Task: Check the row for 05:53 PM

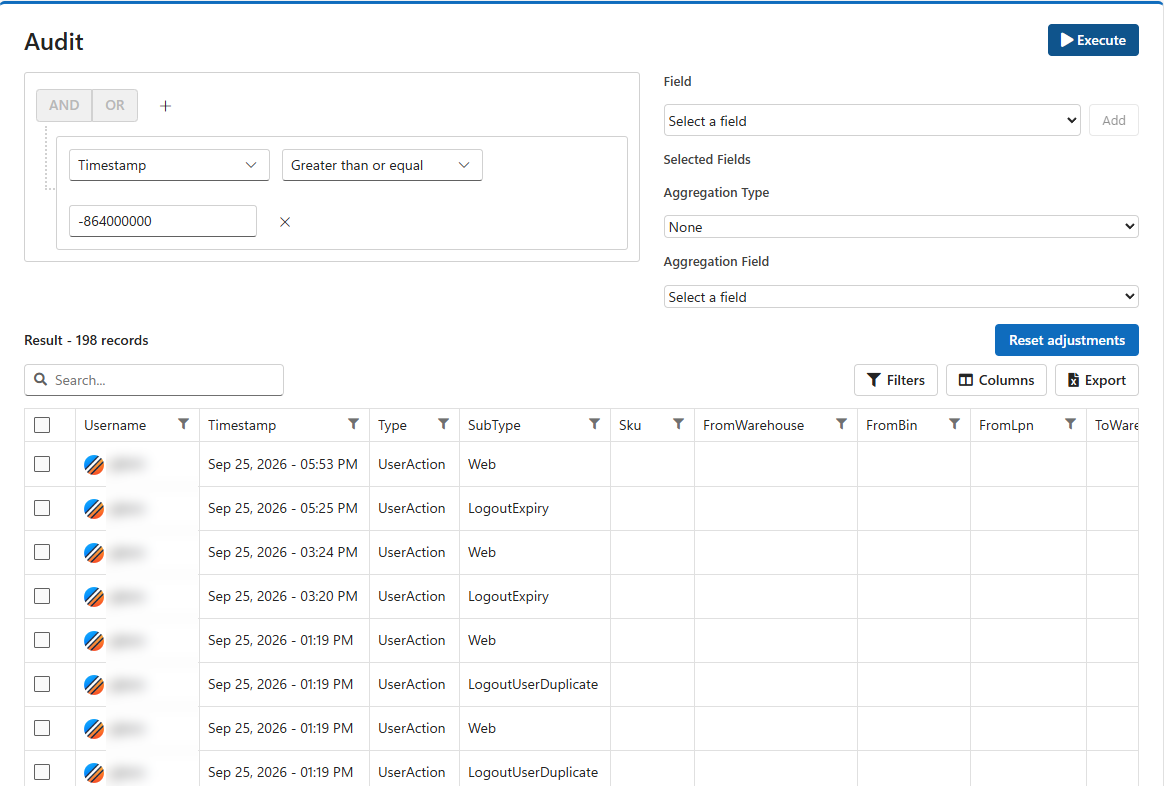Action: (42, 464)
